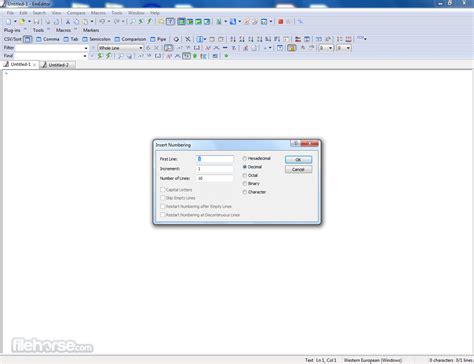Select Pipe separated mode
The image size is (474, 364).
click(158, 39)
